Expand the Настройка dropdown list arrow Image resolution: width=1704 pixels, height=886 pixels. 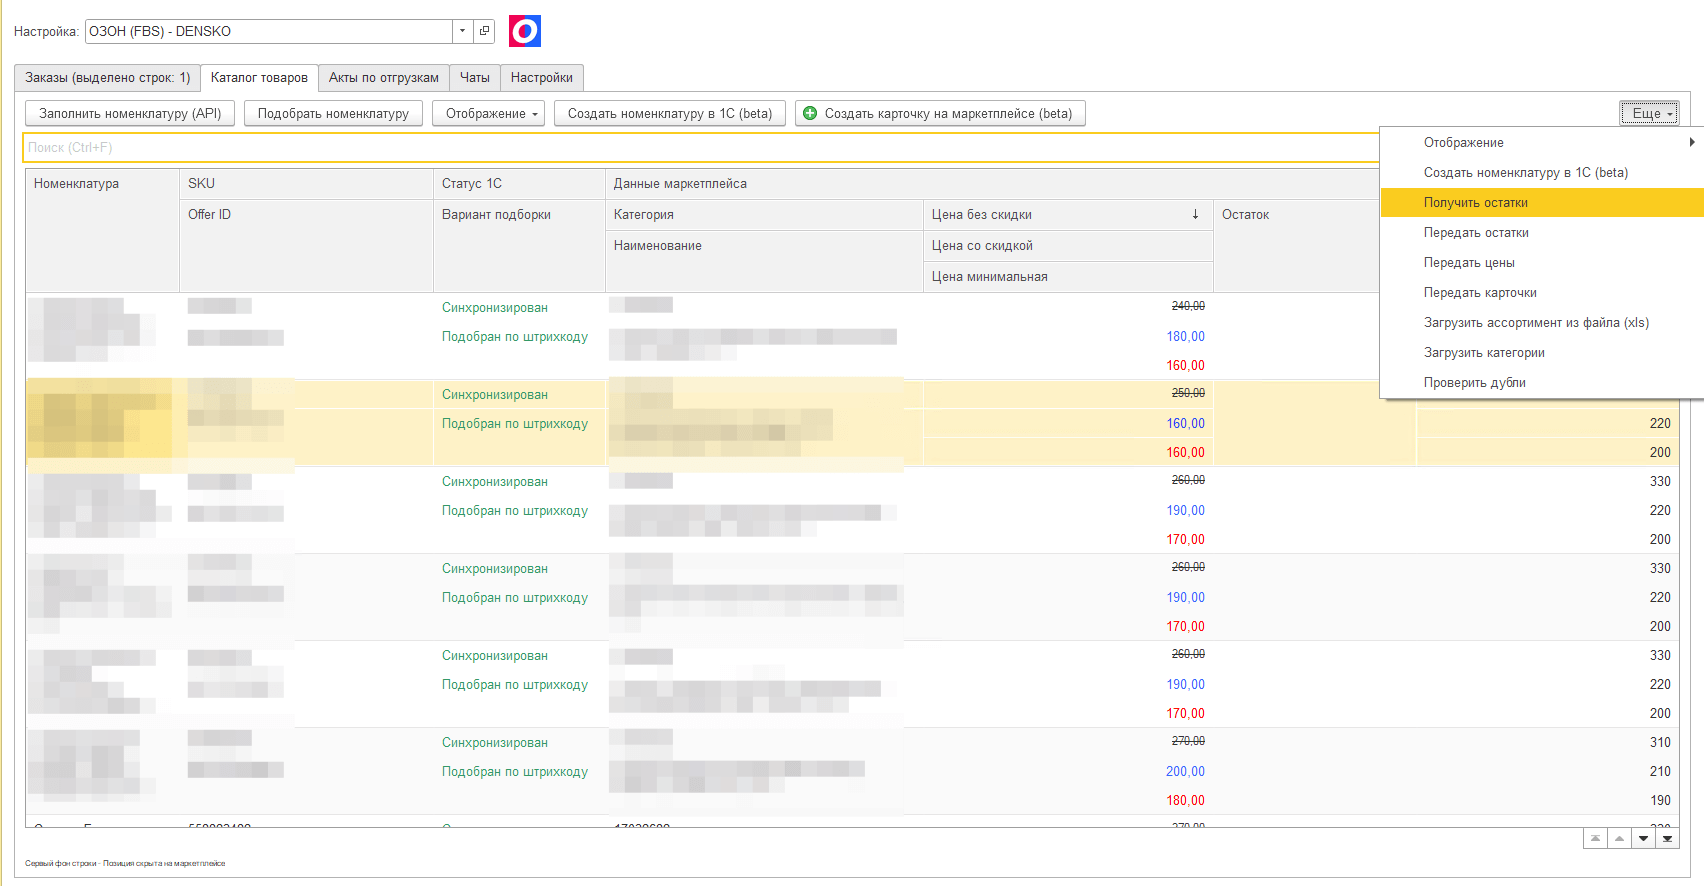pyautogui.click(x=462, y=31)
